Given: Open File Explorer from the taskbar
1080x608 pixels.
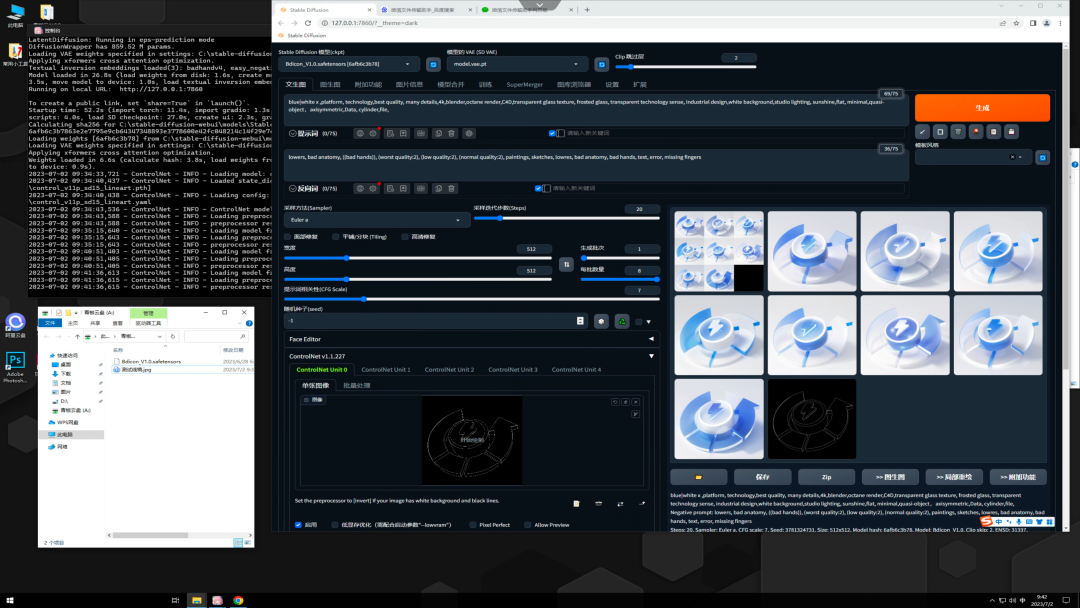Looking at the screenshot, I should [x=197, y=600].
